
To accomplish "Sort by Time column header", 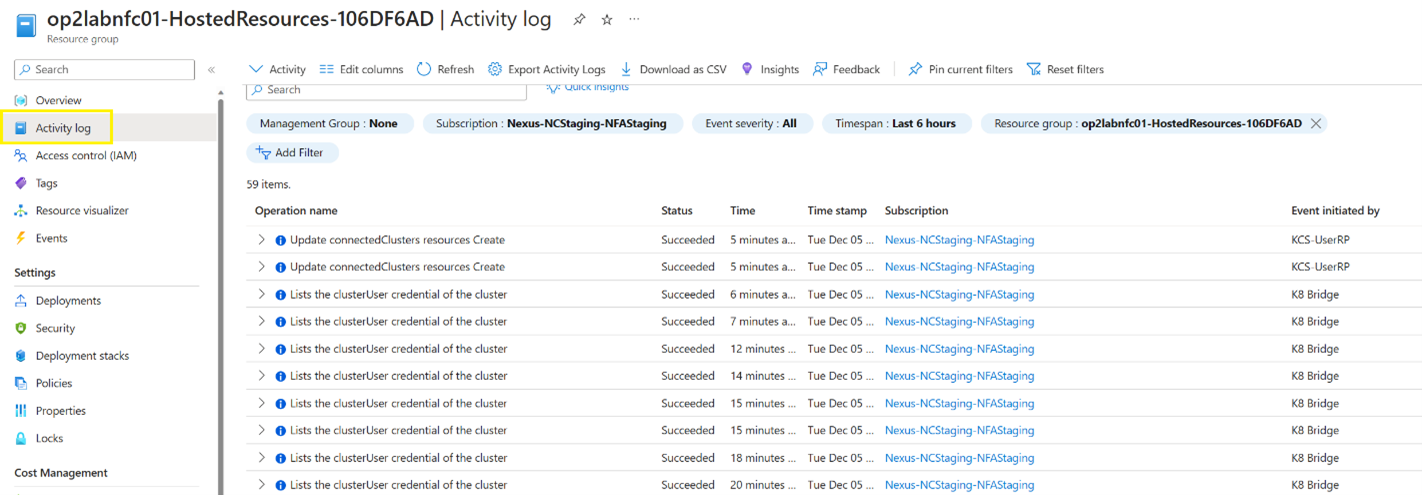I will point(743,211).
